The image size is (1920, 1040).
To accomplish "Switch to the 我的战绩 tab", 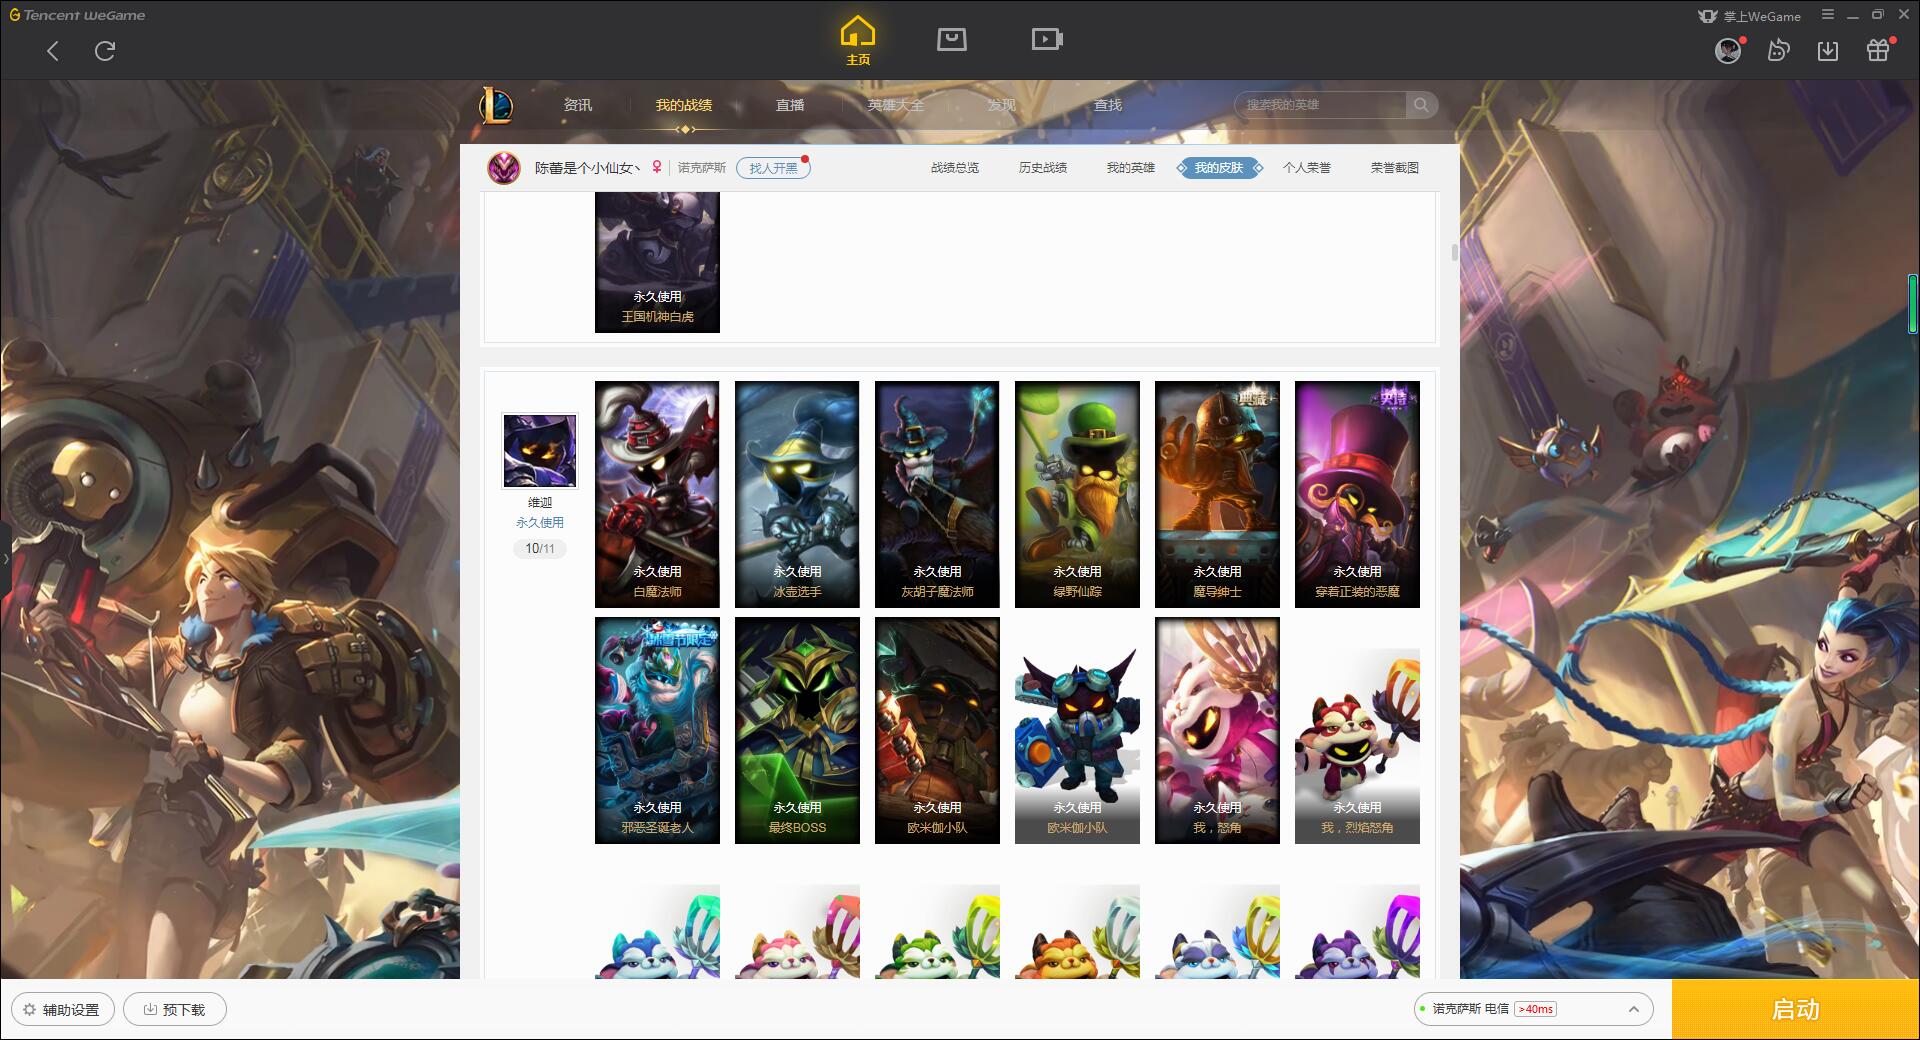I will [x=684, y=105].
